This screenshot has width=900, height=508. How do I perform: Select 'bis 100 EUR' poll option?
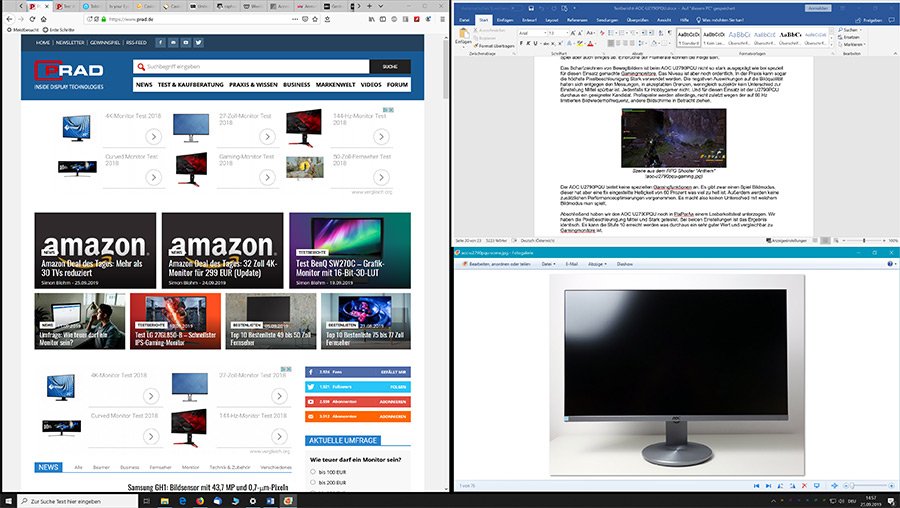point(313,472)
